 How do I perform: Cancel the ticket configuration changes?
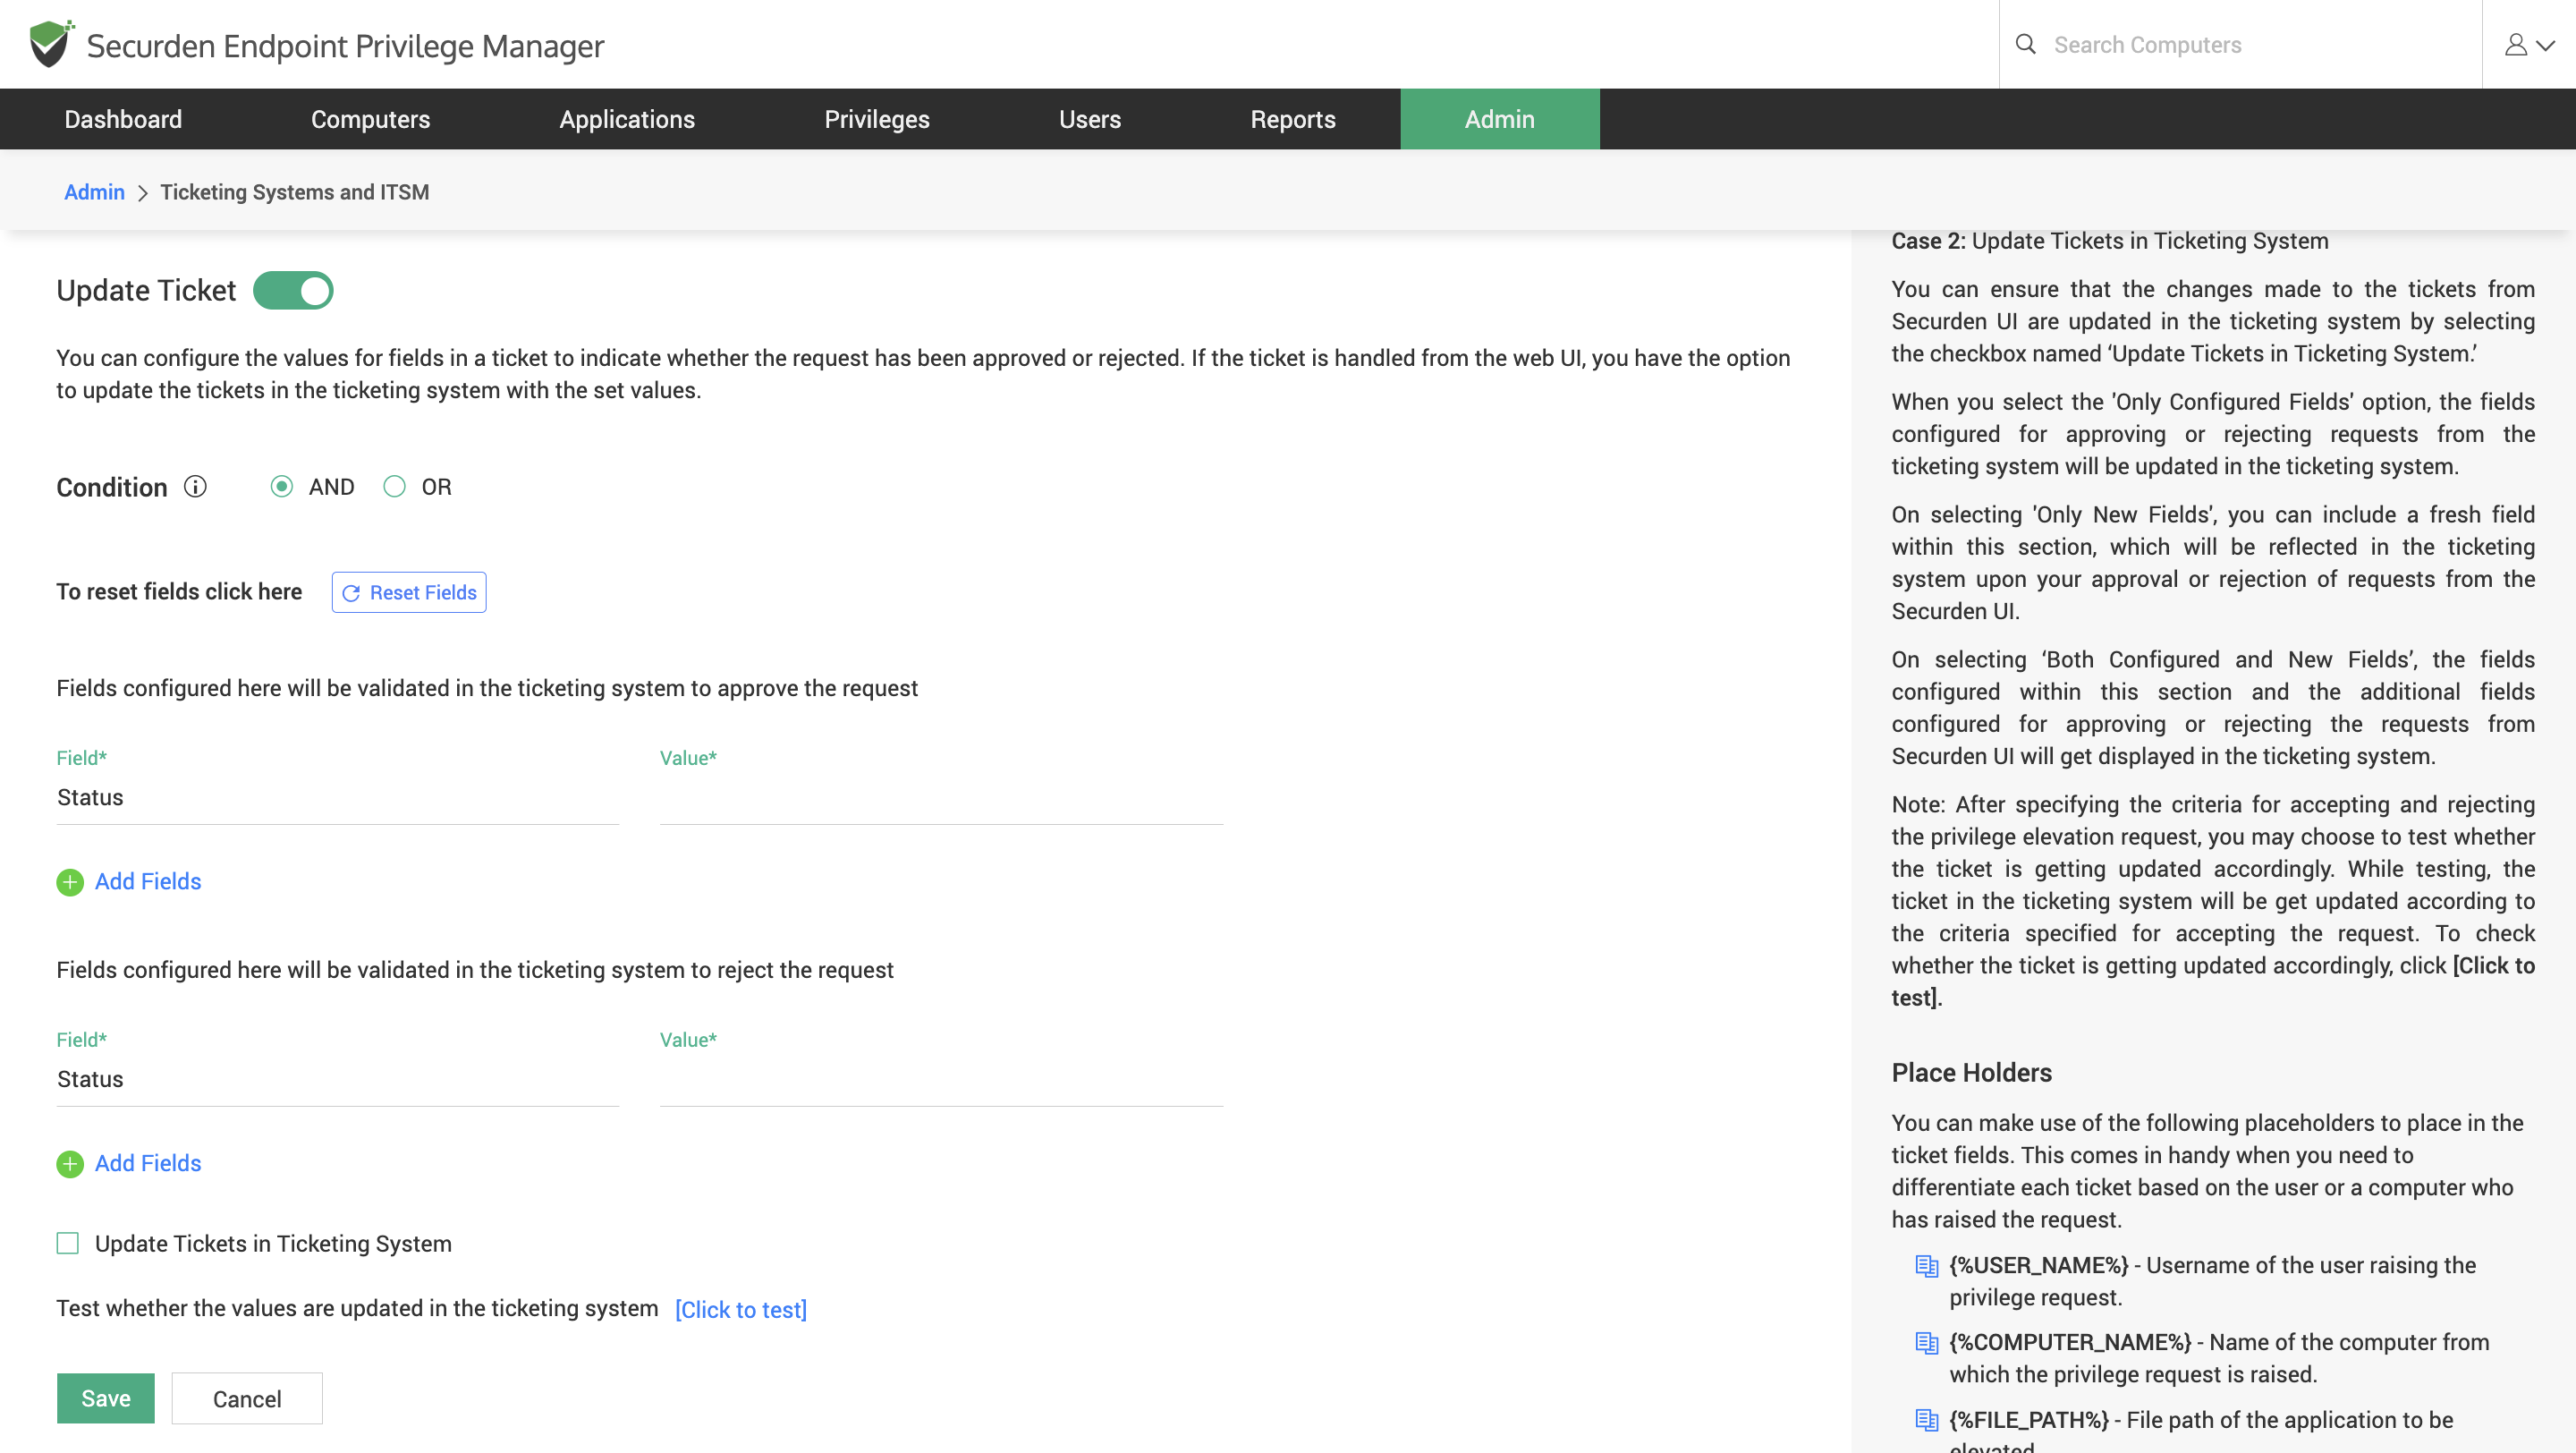click(247, 1399)
